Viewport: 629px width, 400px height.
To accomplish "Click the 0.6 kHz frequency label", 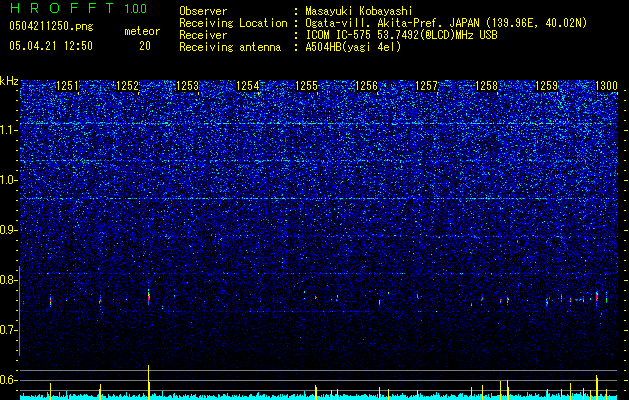I will pyautogui.click(x=9, y=380).
